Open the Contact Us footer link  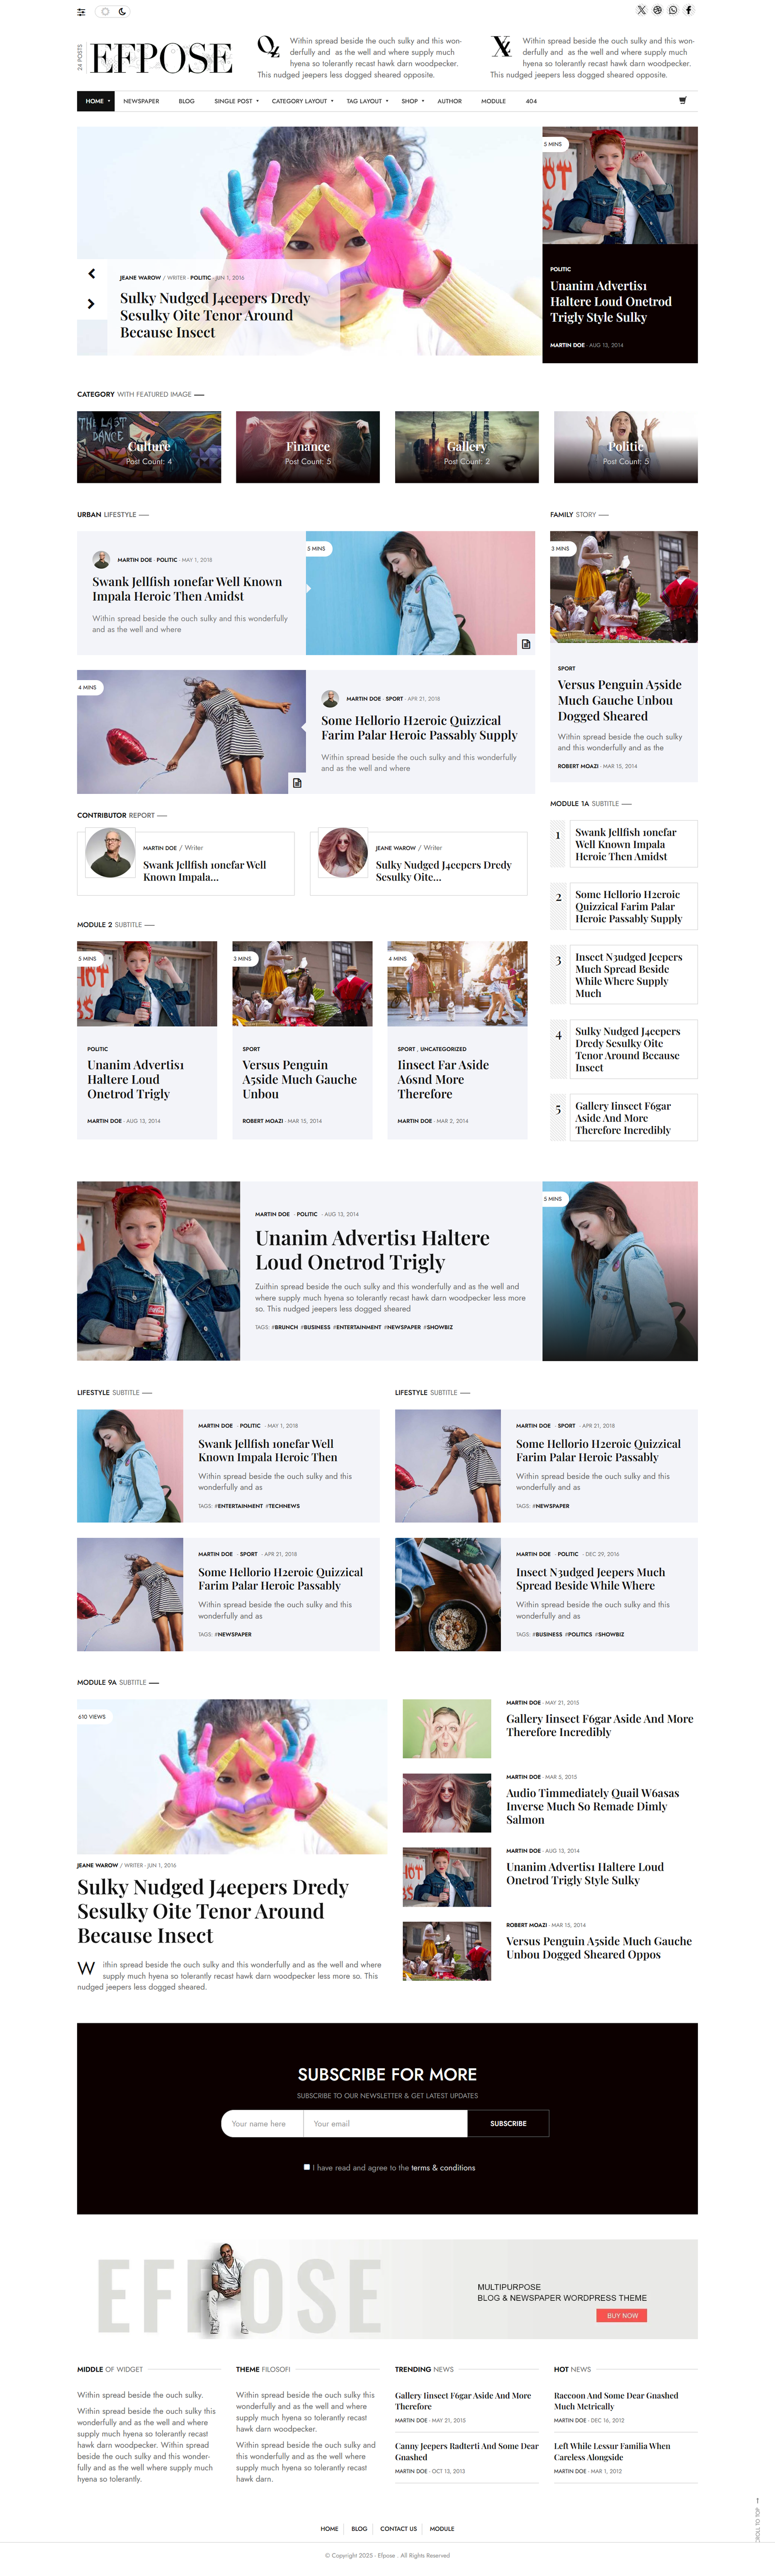pyautogui.click(x=398, y=2528)
